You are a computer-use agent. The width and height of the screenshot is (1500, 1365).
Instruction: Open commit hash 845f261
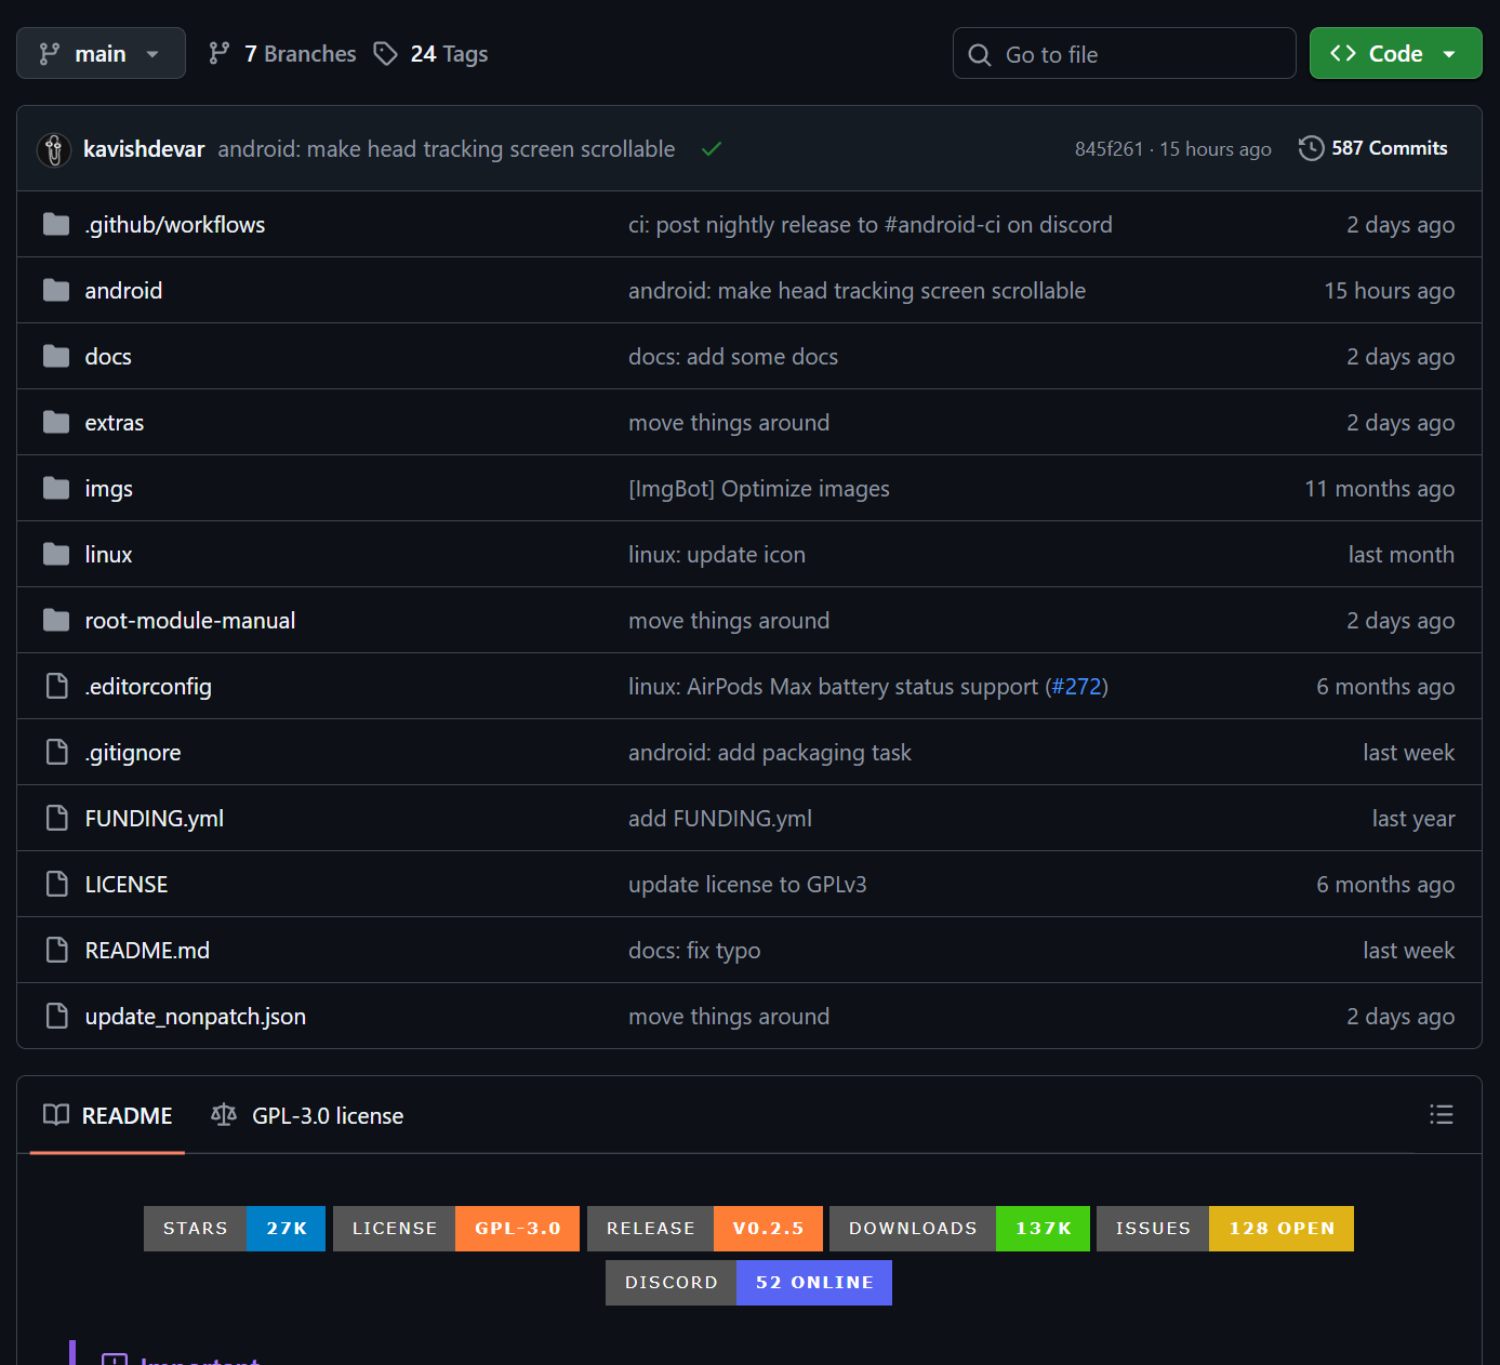[x=1108, y=149]
